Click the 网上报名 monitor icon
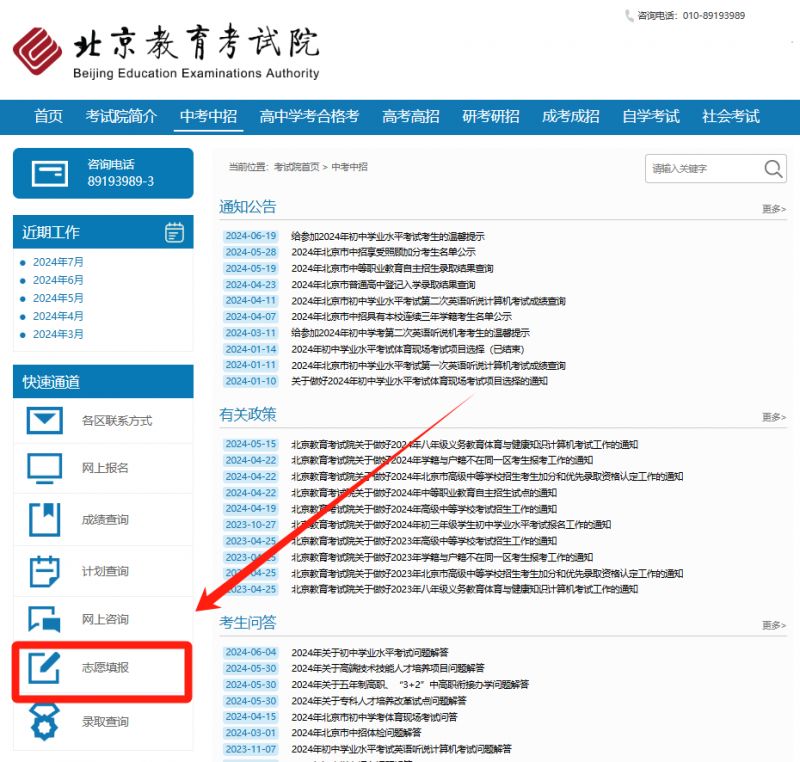The image size is (800, 762). coord(45,468)
